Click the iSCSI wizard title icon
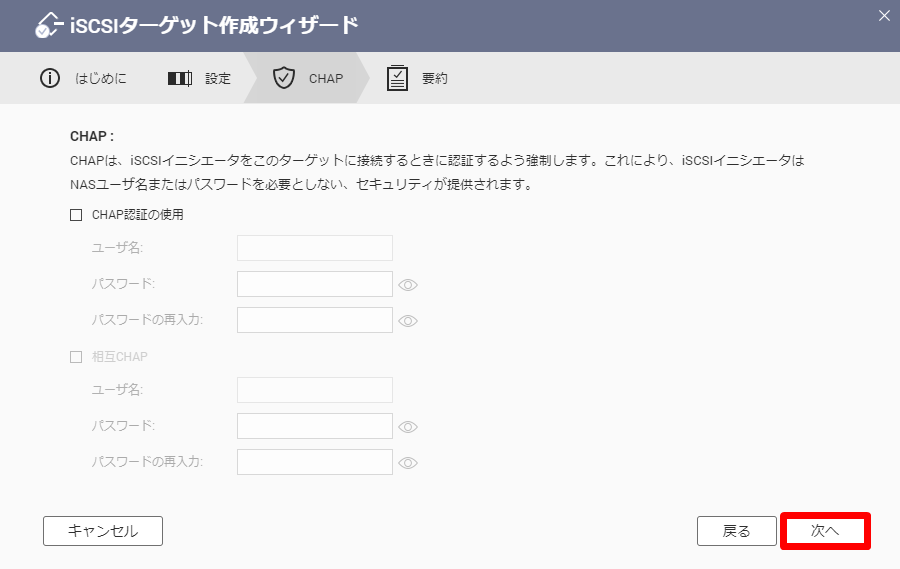 48,25
